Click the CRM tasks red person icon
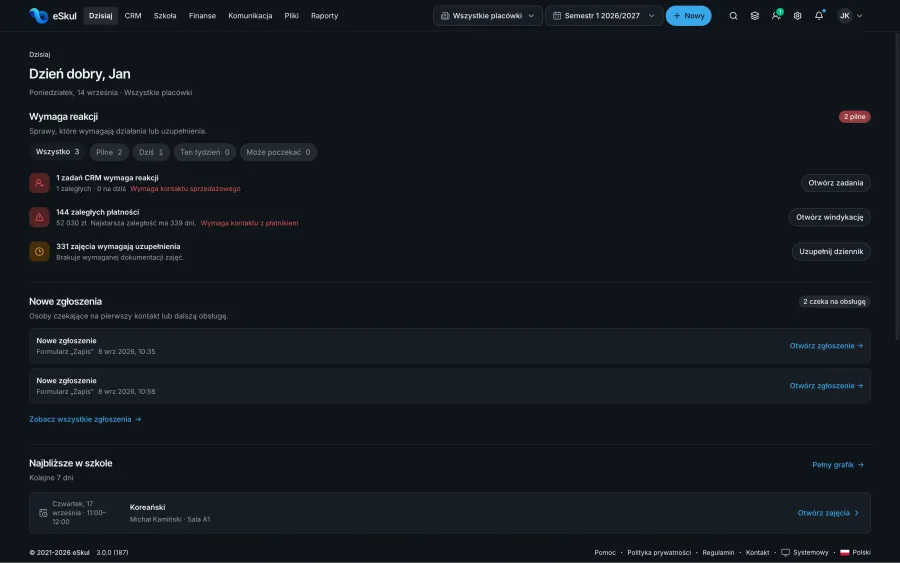 (x=39, y=183)
